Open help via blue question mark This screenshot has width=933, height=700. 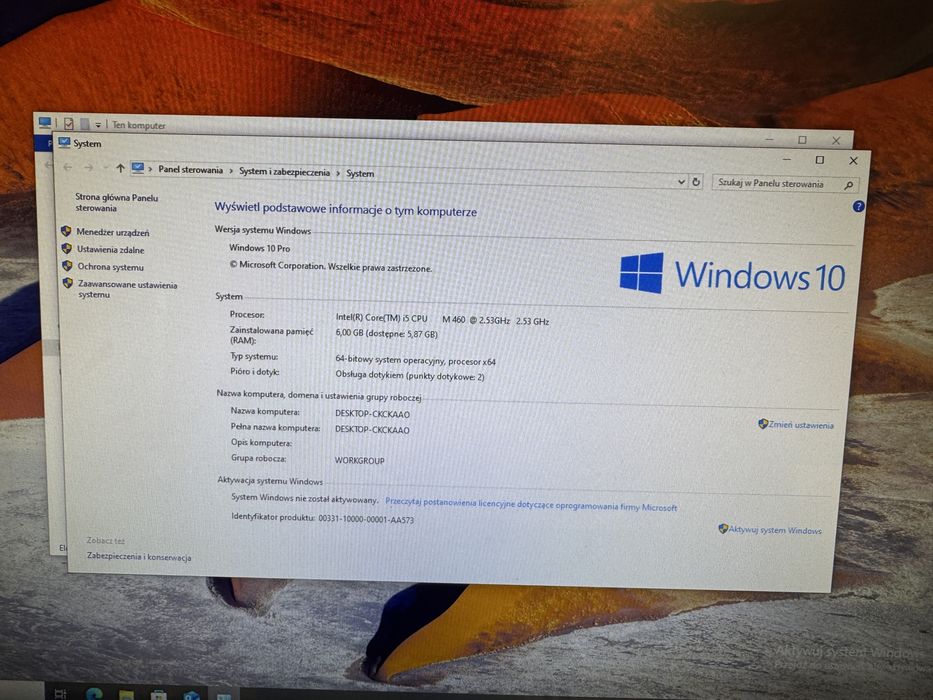pos(858,206)
